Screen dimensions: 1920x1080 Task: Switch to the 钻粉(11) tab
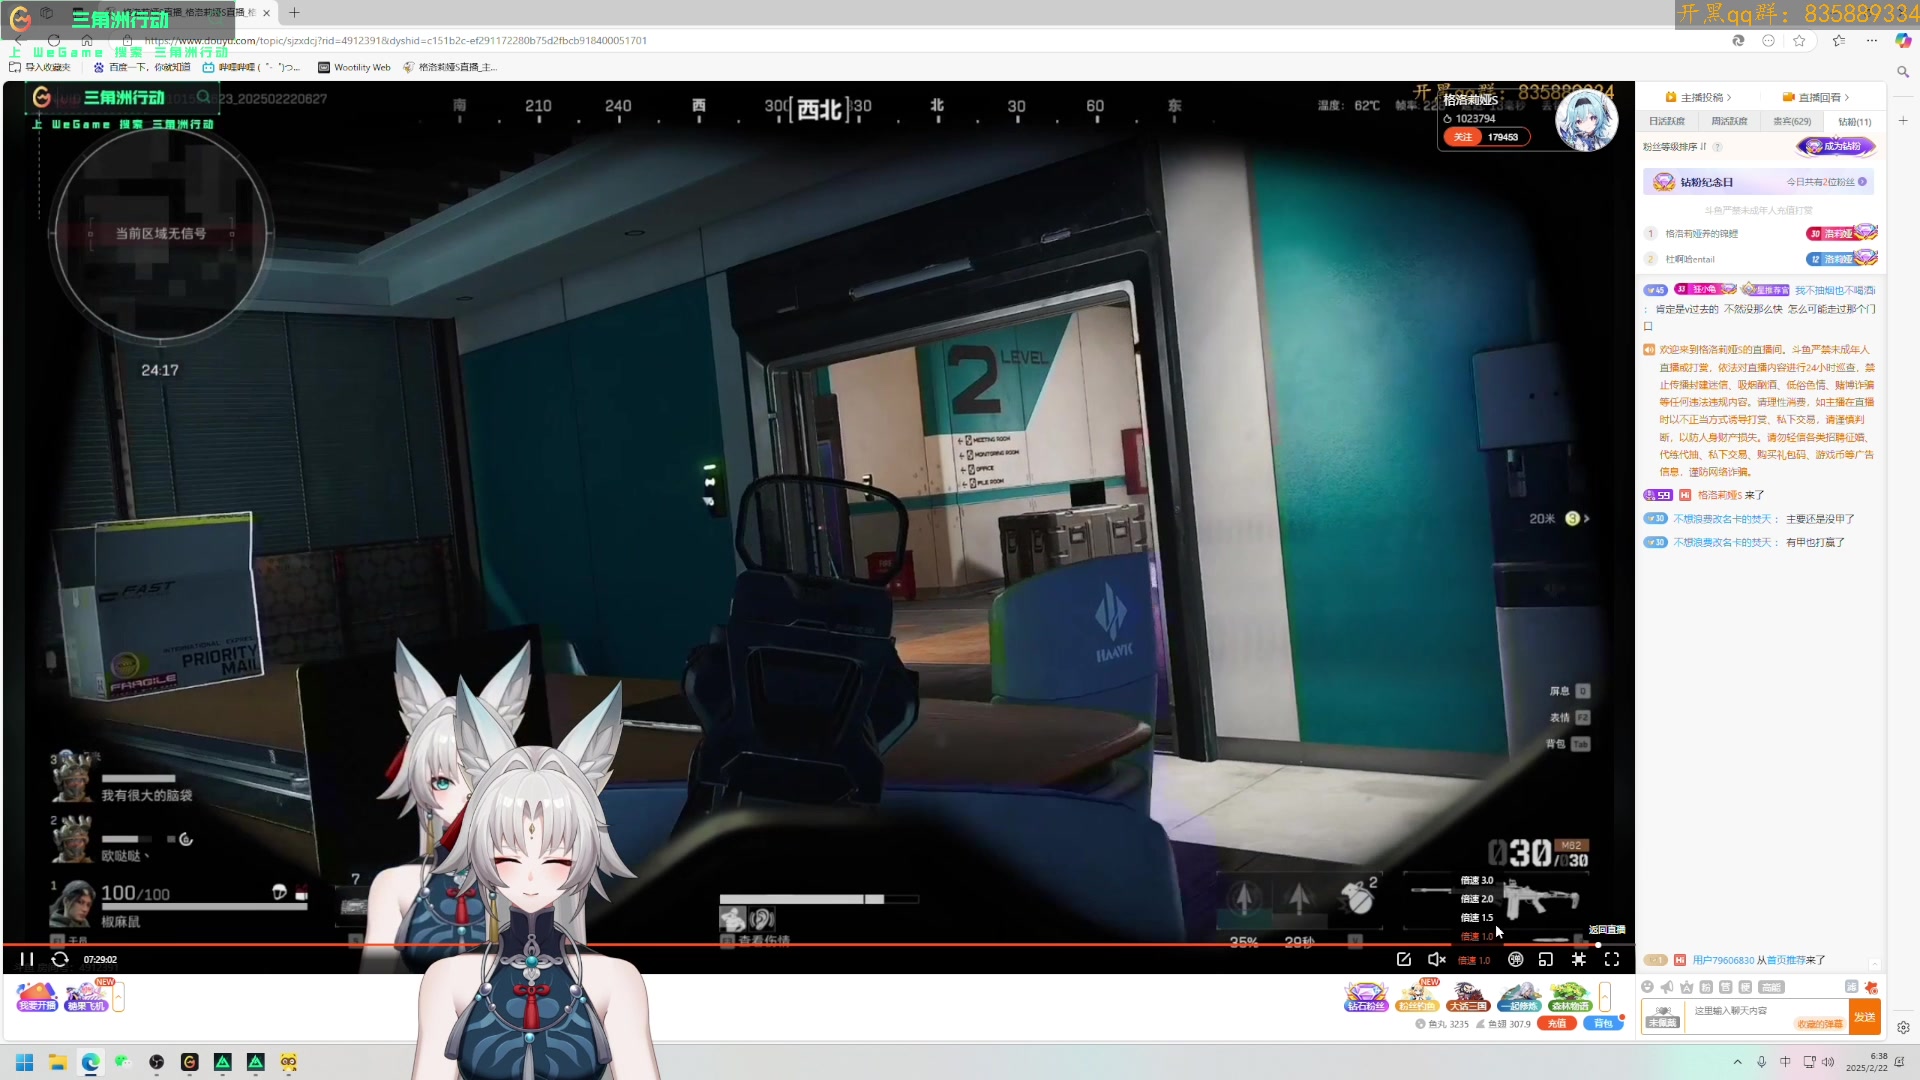coord(1854,121)
